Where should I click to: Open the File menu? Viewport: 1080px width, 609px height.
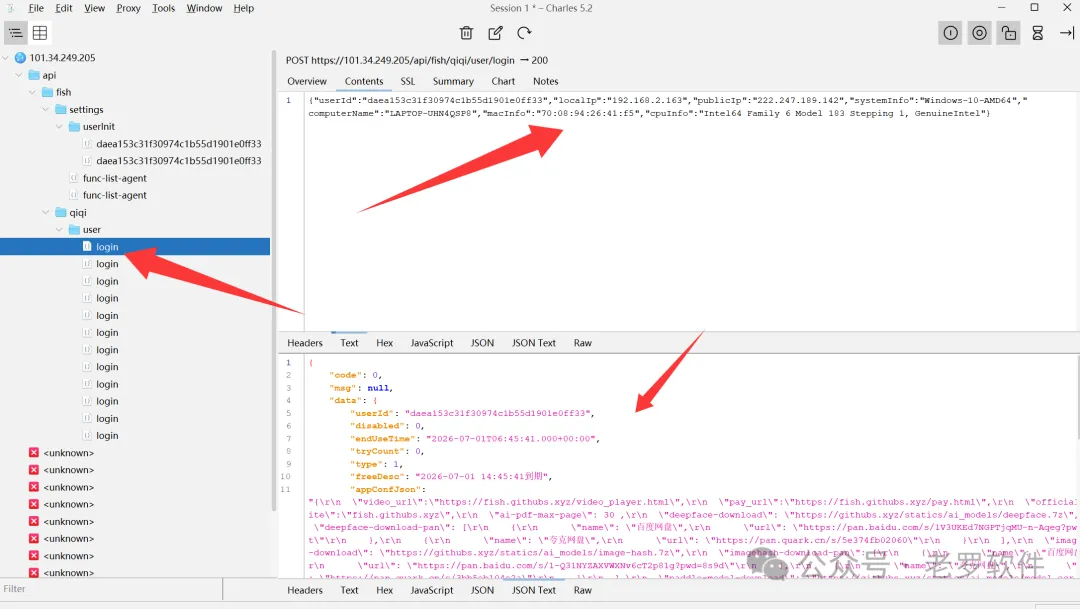point(36,8)
